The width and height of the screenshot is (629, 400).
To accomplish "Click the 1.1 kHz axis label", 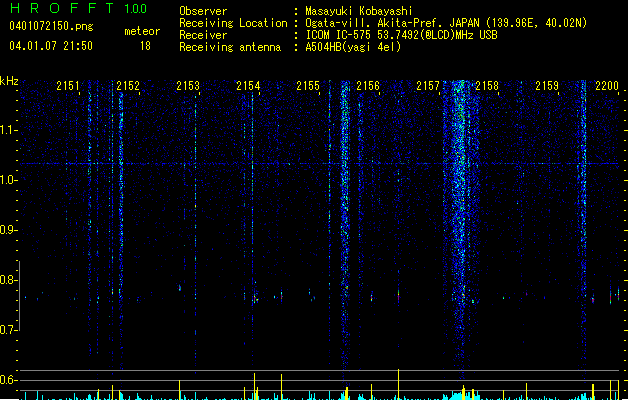I will click(x=8, y=130).
